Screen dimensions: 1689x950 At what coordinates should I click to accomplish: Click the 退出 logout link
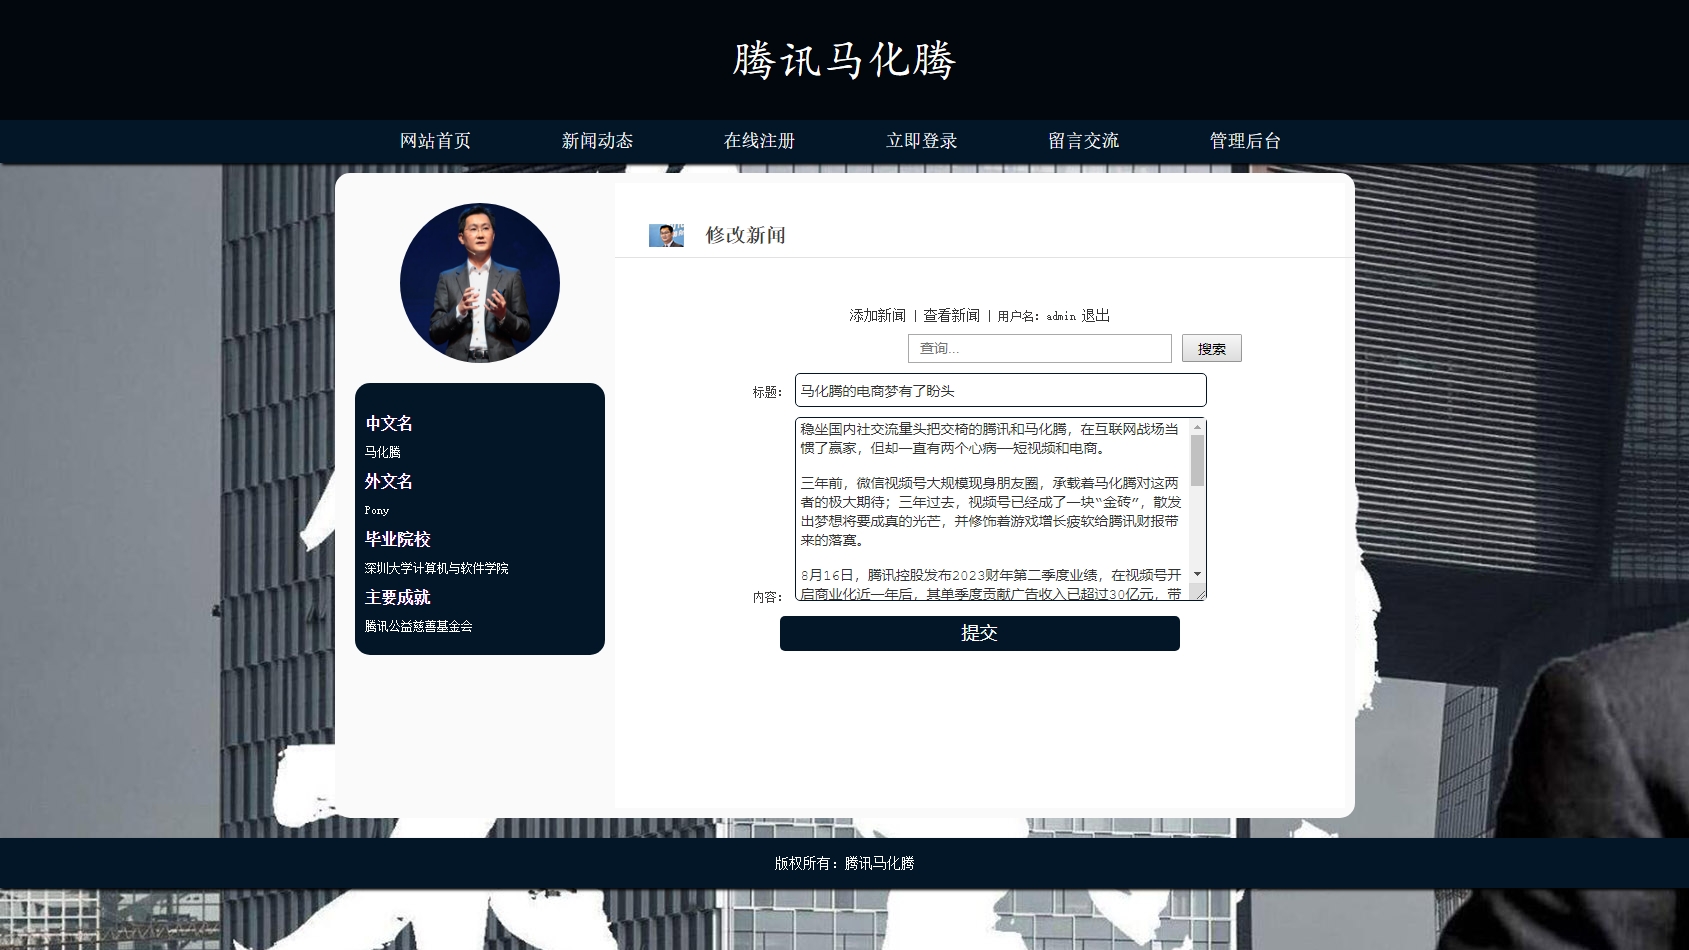[x=1095, y=316]
